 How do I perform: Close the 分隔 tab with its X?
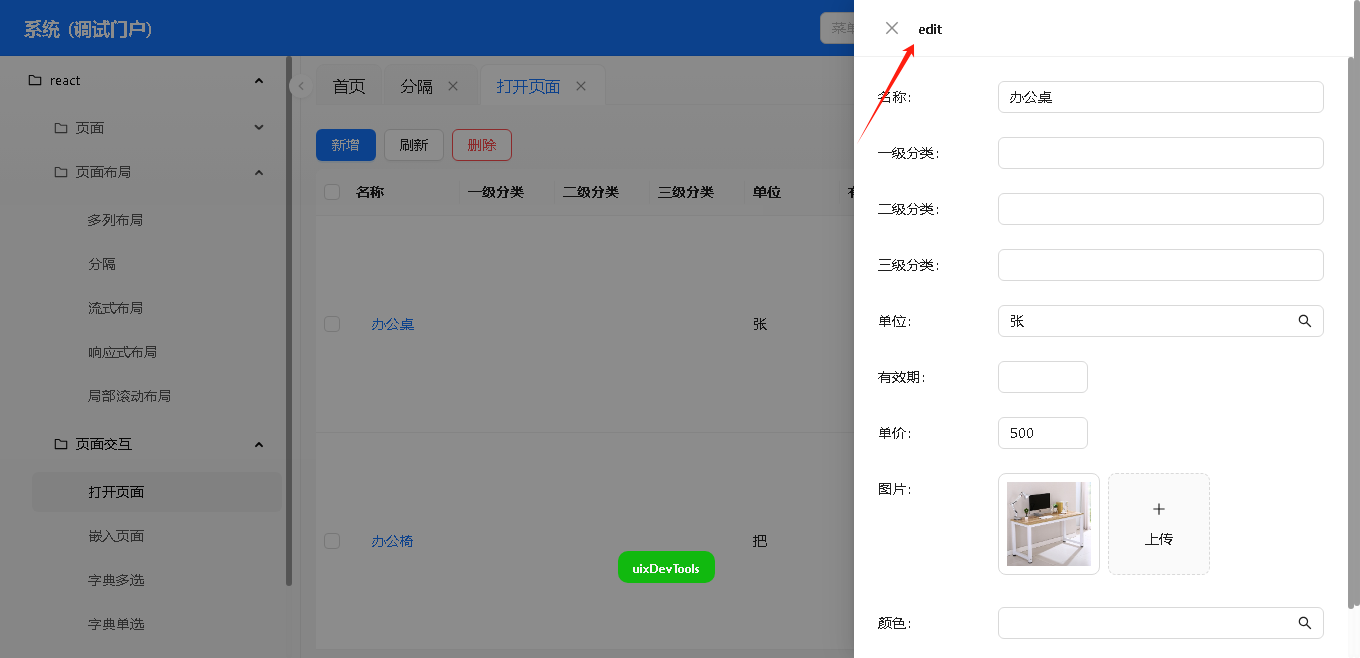click(x=453, y=86)
